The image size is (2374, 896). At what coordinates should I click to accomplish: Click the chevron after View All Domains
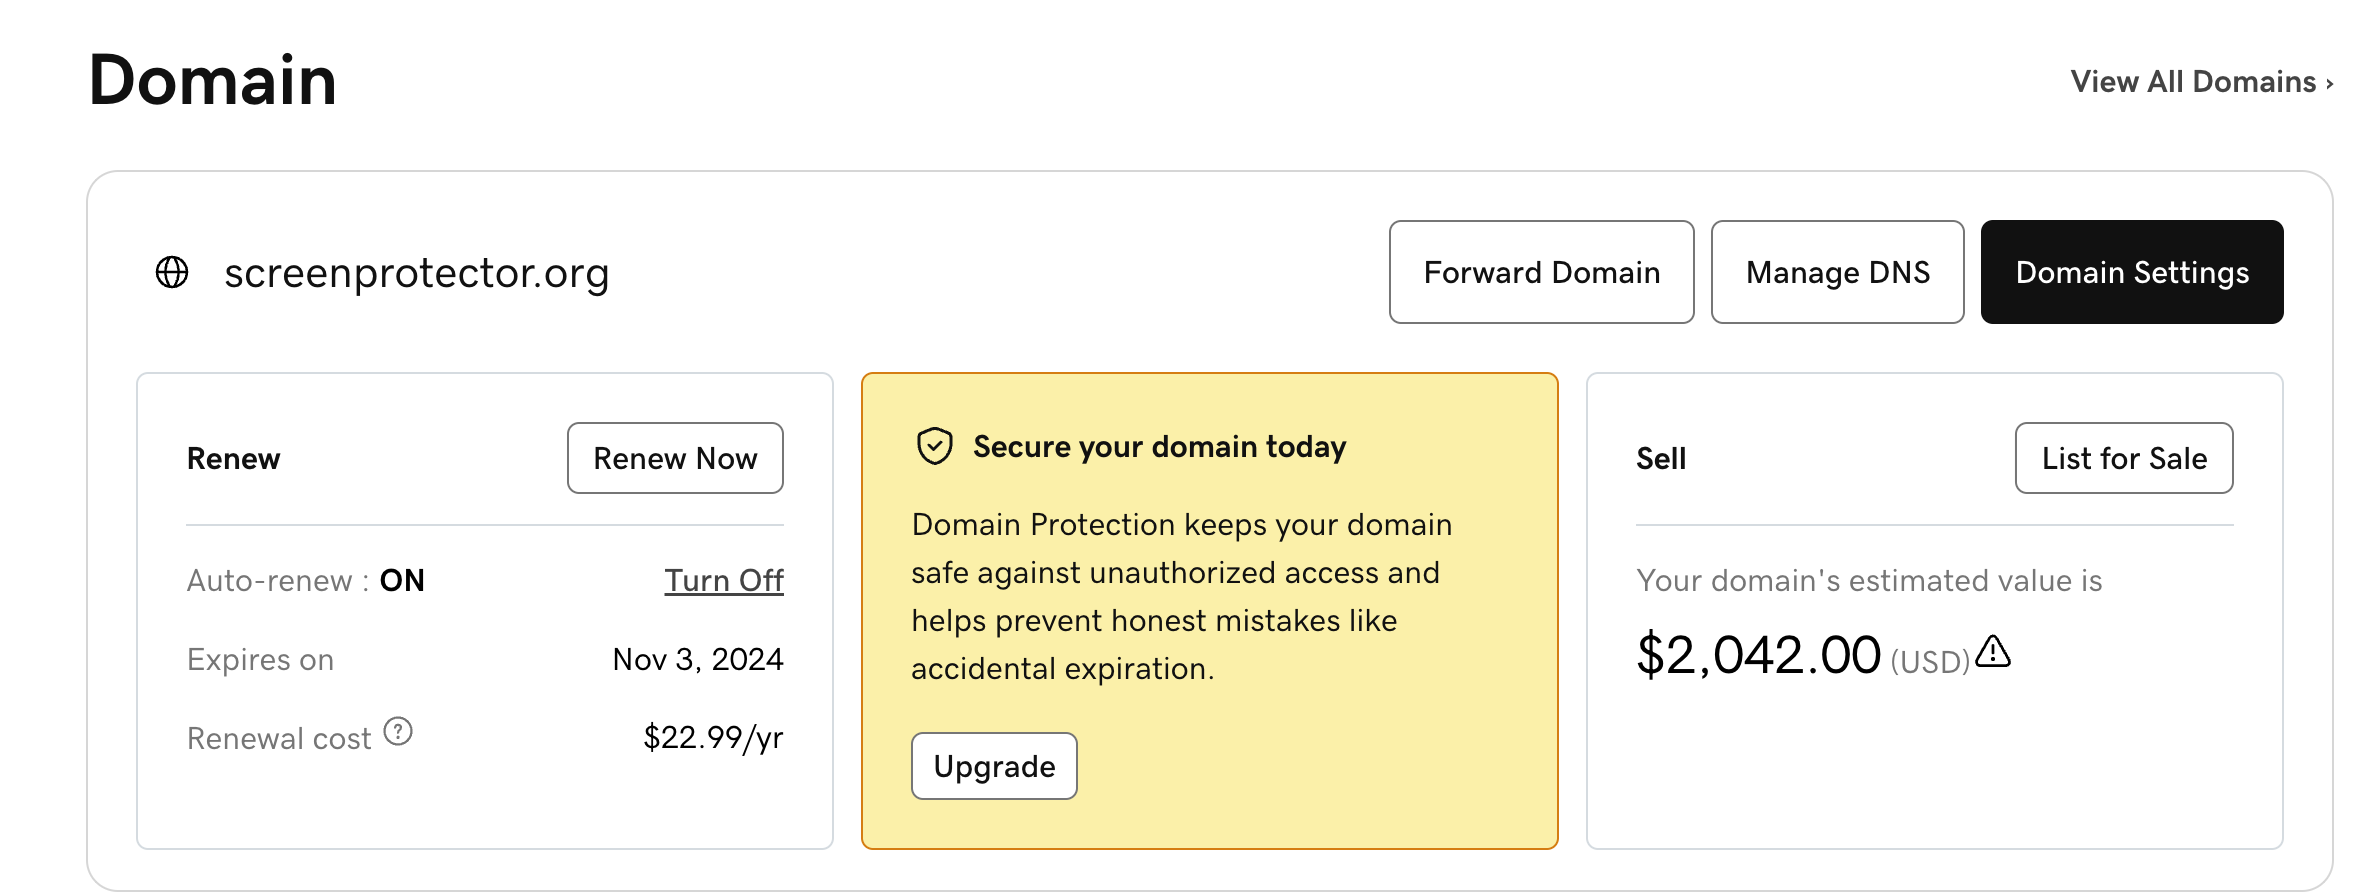coord(2330,84)
